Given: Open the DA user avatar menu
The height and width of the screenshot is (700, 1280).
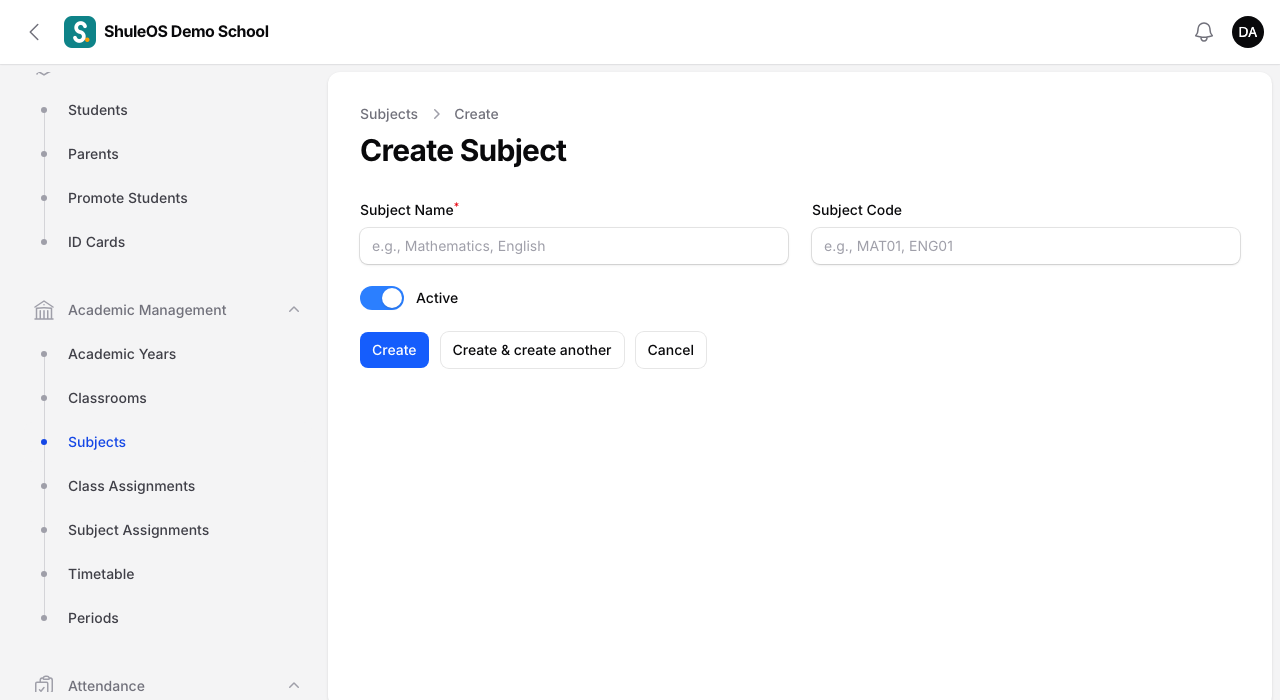Looking at the screenshot, I should [1248, 32].
